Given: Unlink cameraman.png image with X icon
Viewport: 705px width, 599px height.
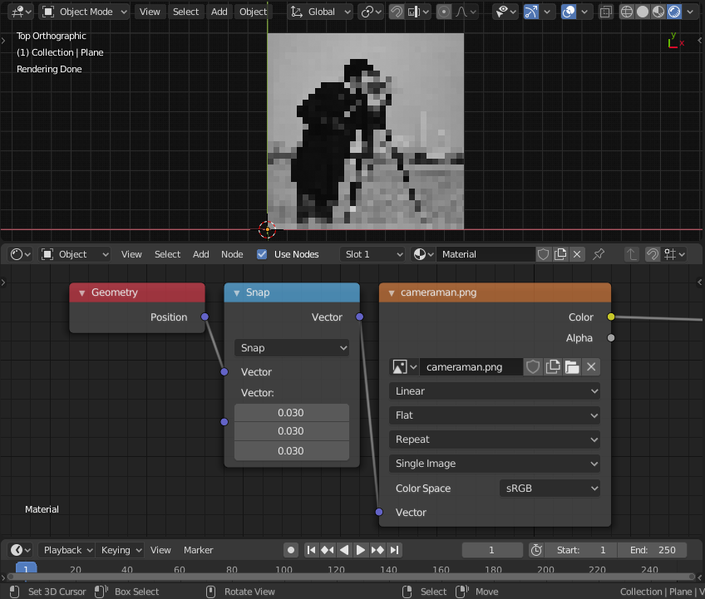Looking at the screenshot, I should coord(591,367).
